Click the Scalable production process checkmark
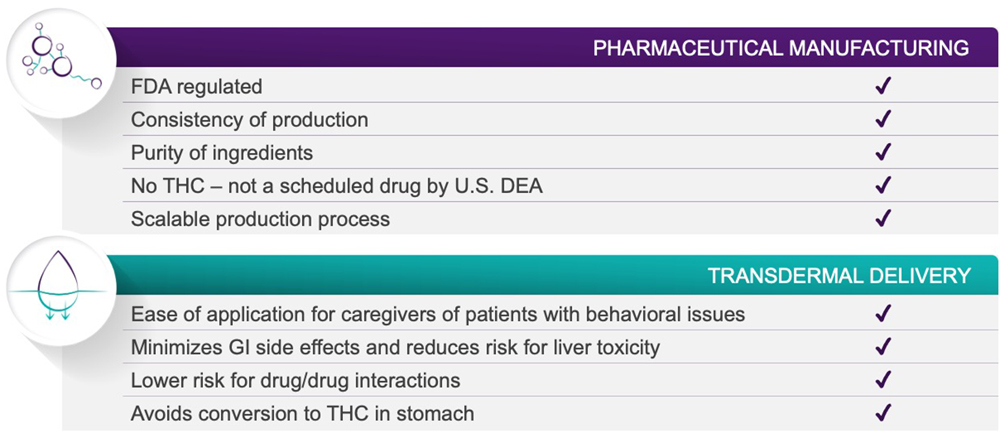1000x433 pixels. click(x=883, y=219)
